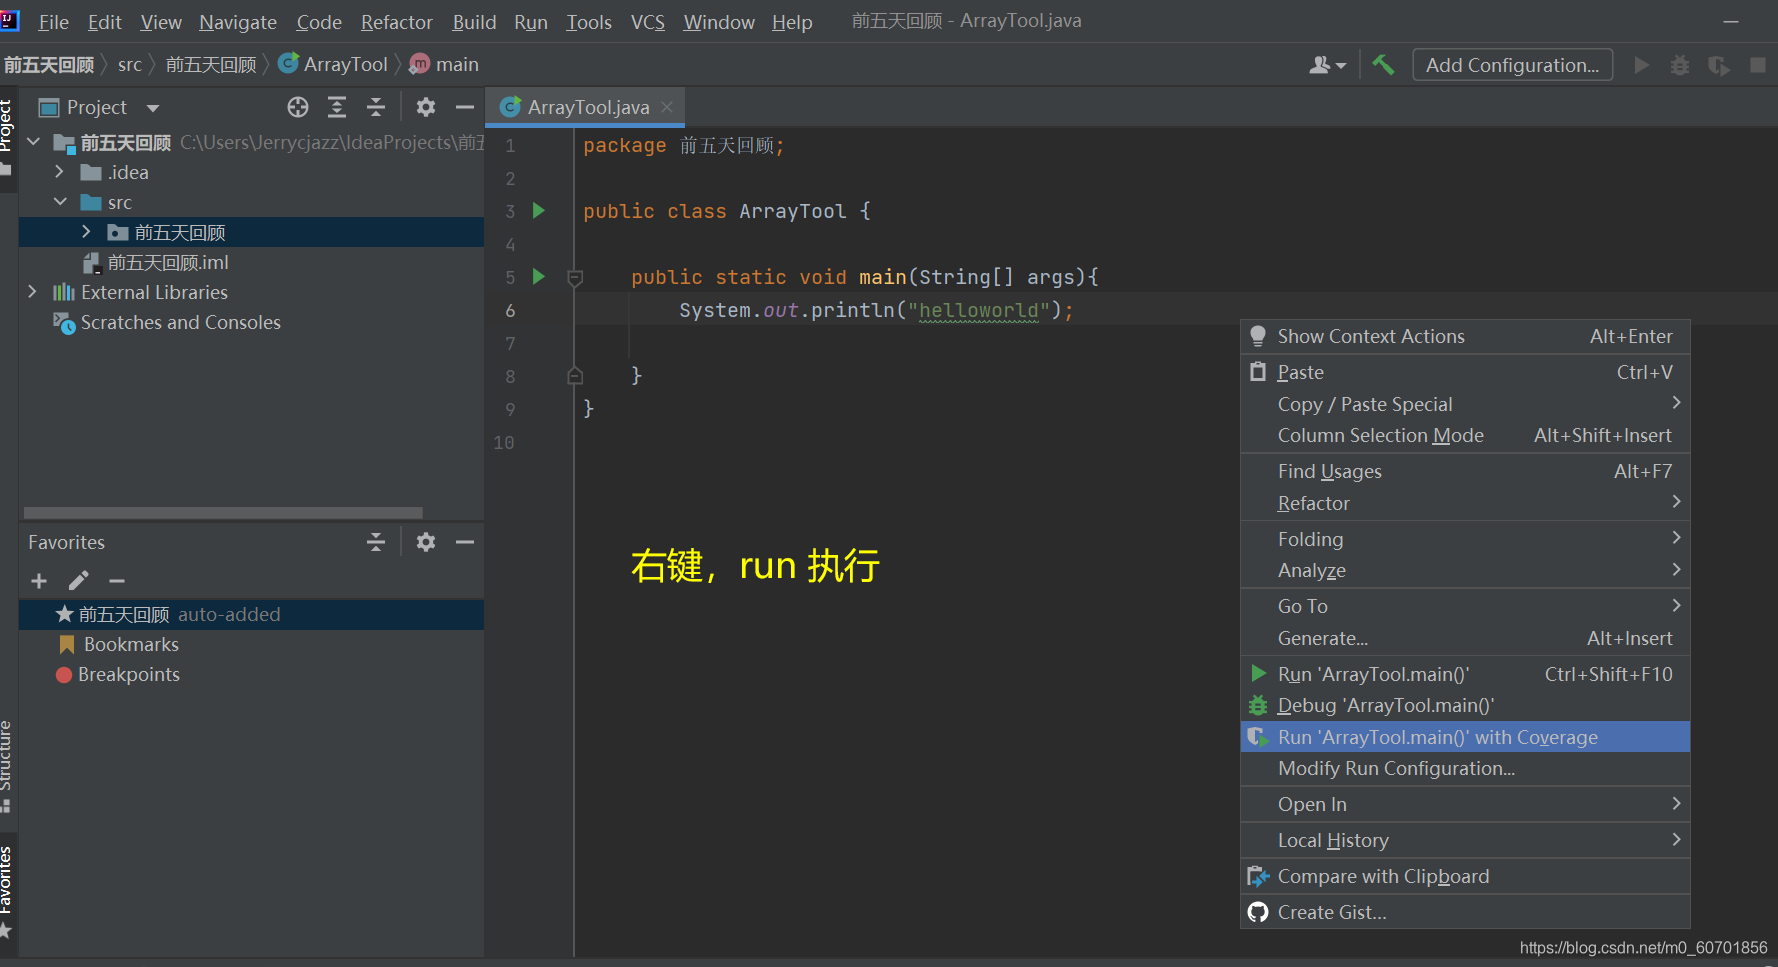The width and height of the screenshot is (1778, 967).
Task: Click the Debug icon in top toolbar
Action: (1680, 64)
